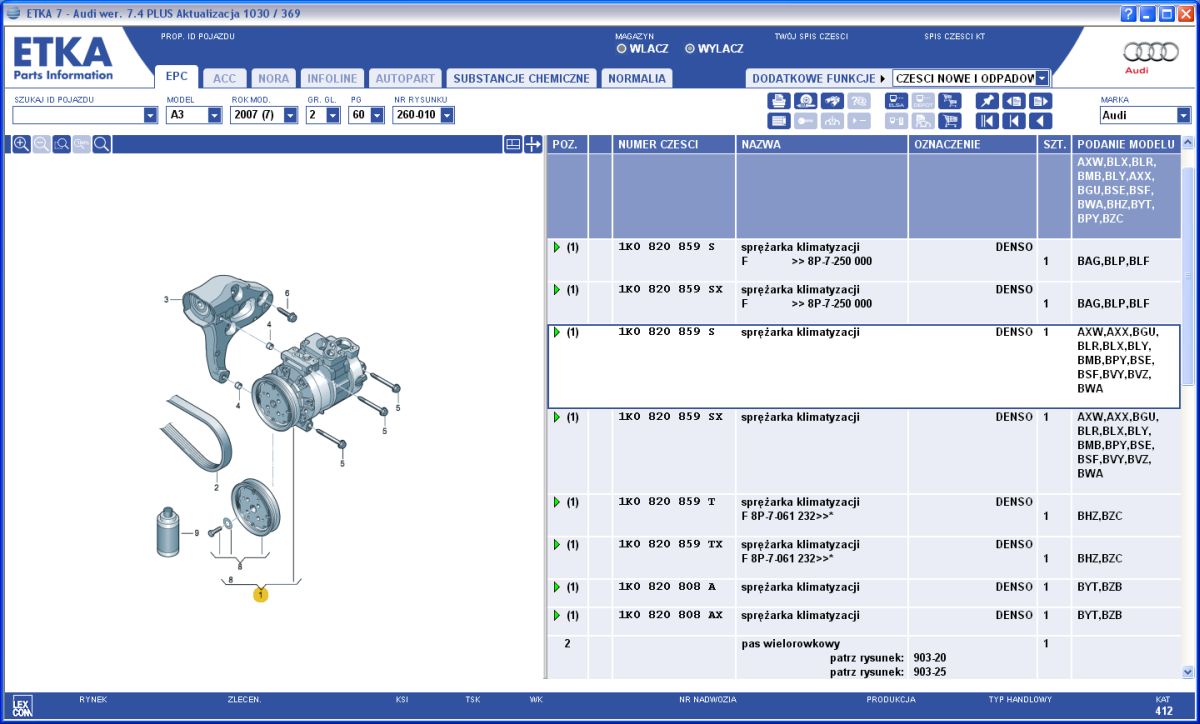This screenshot has height=724, width=1200.
Task: Click green arrow of 1K0 820 859 TX row
Action: point(557,545)
